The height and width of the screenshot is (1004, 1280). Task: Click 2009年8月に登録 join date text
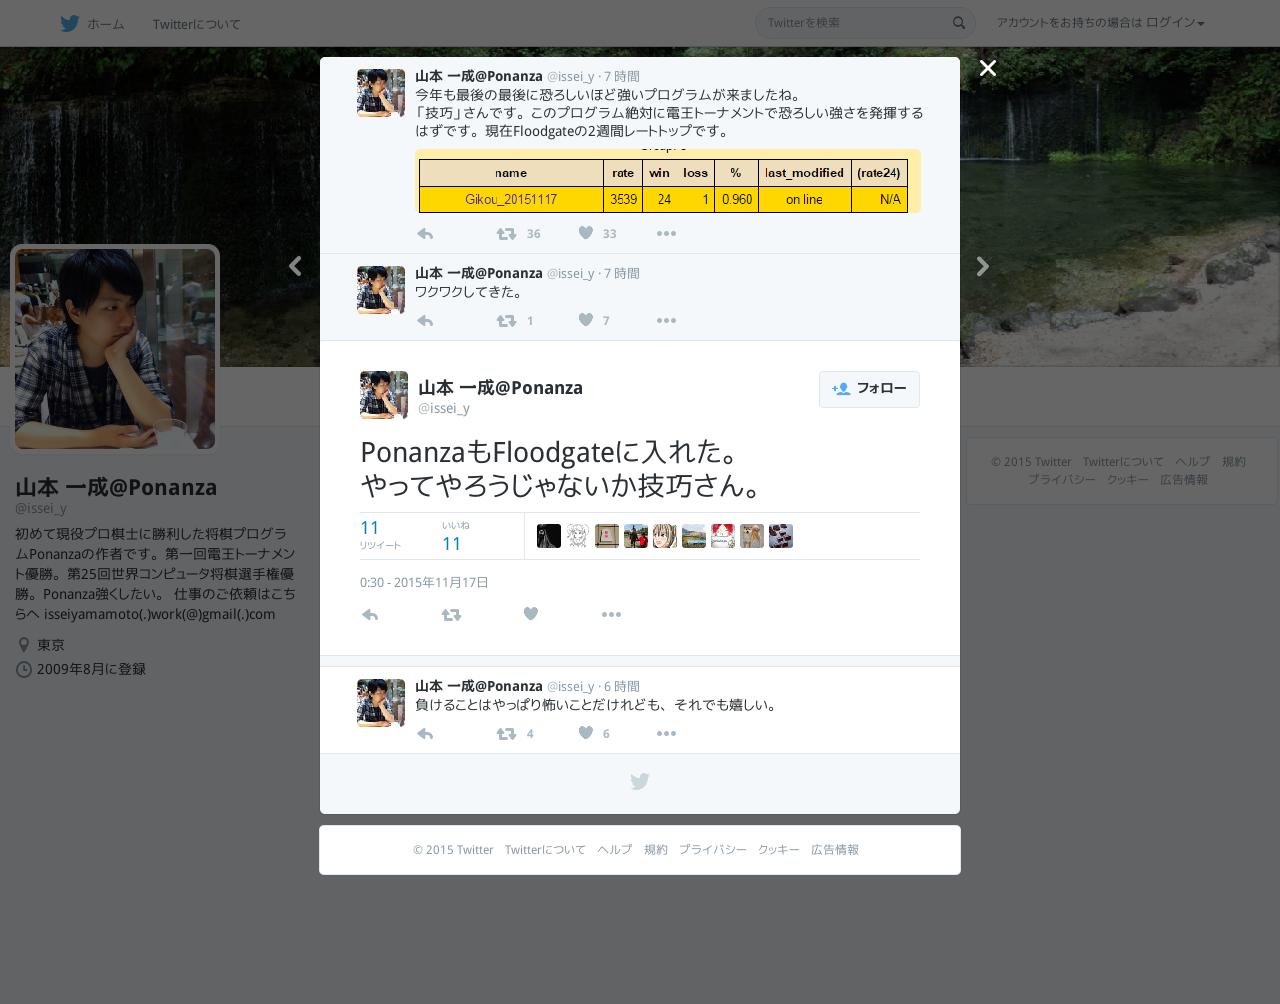point(91,670)
